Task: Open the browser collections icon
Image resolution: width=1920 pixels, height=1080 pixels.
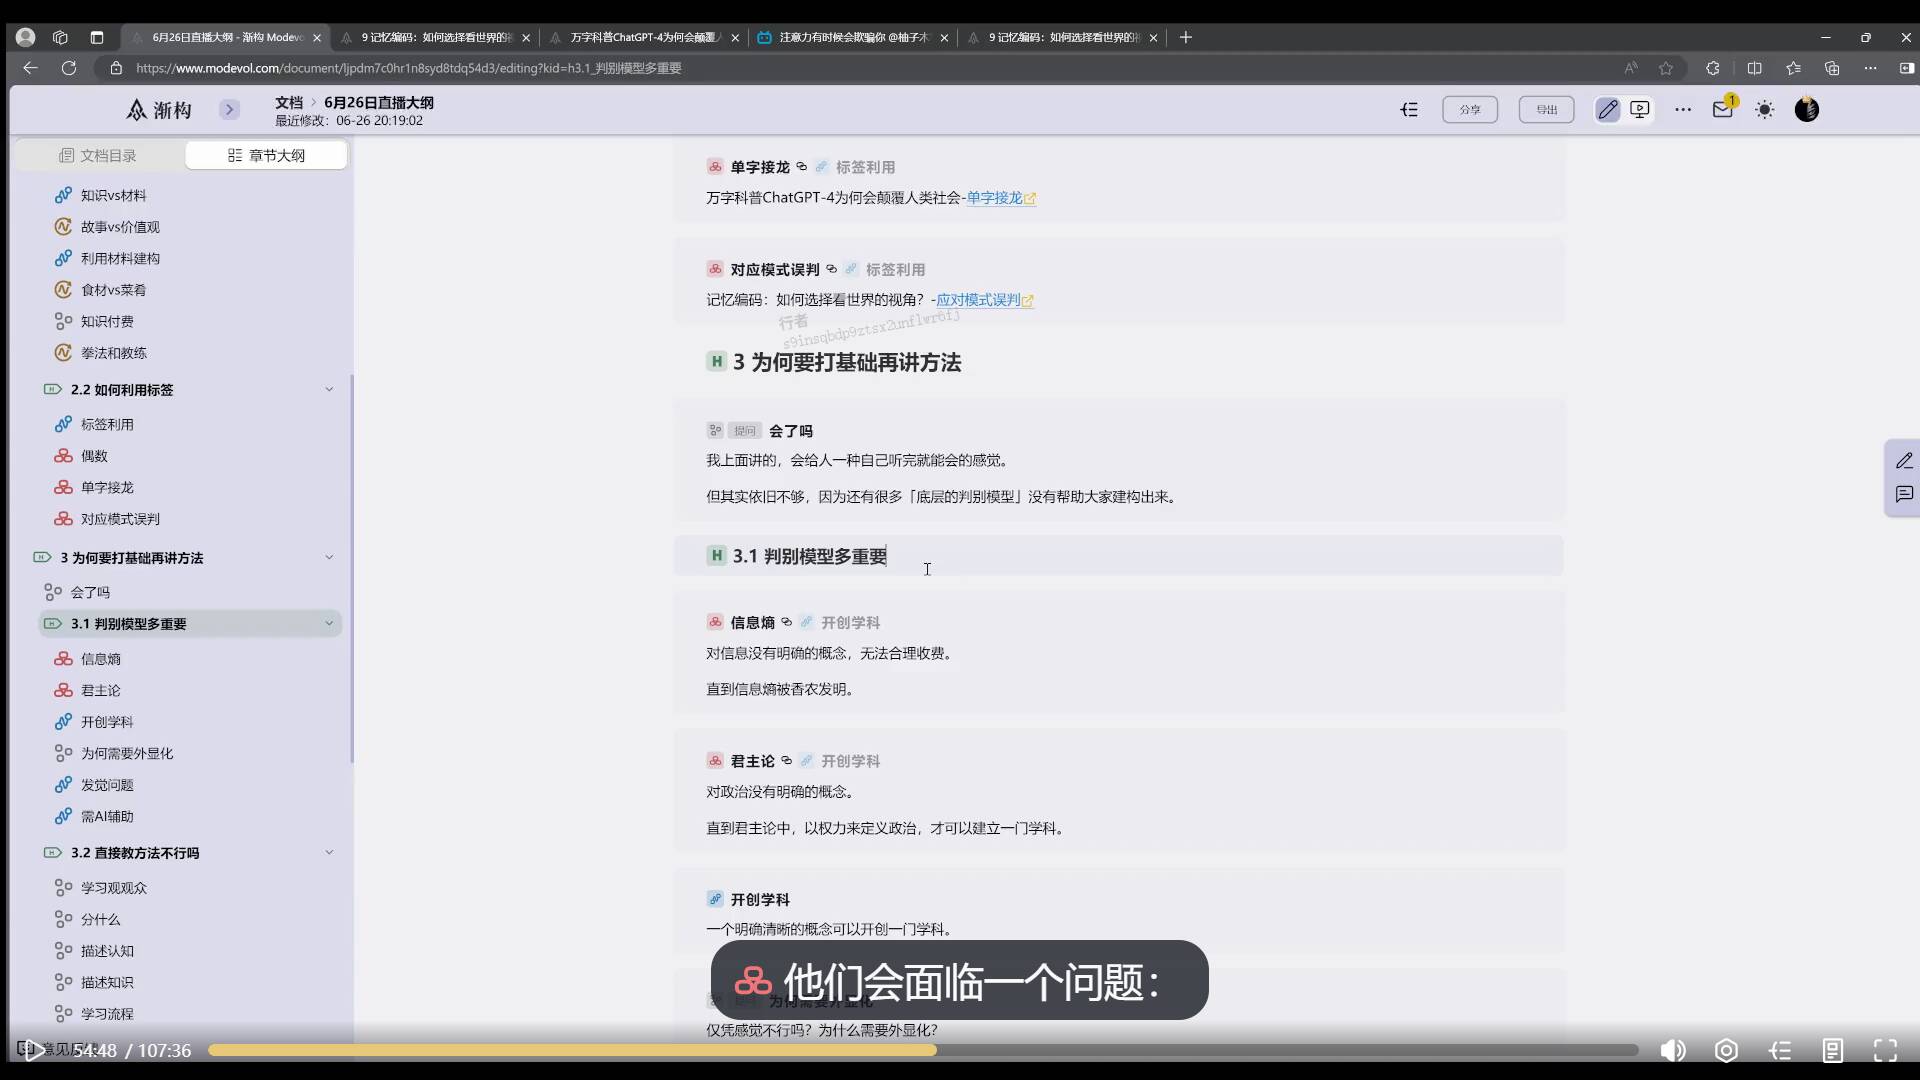Action: click(x=1832, y=68)
